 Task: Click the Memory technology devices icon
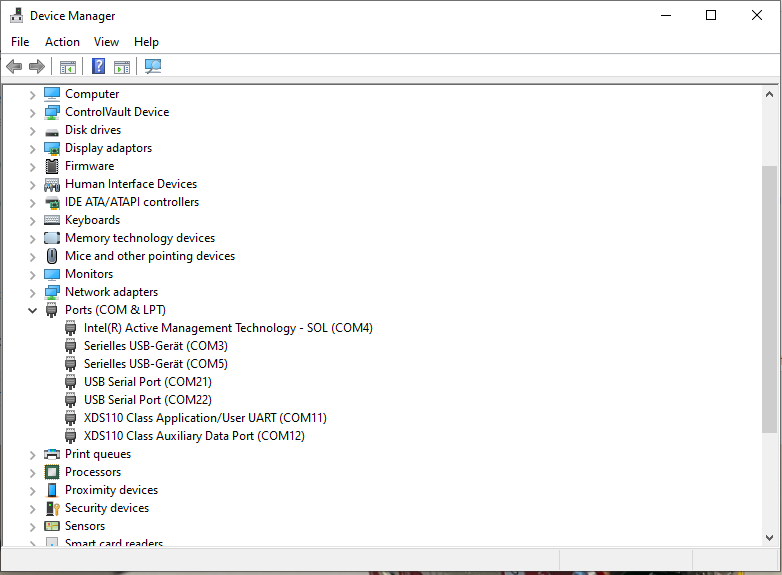(52, 238)
